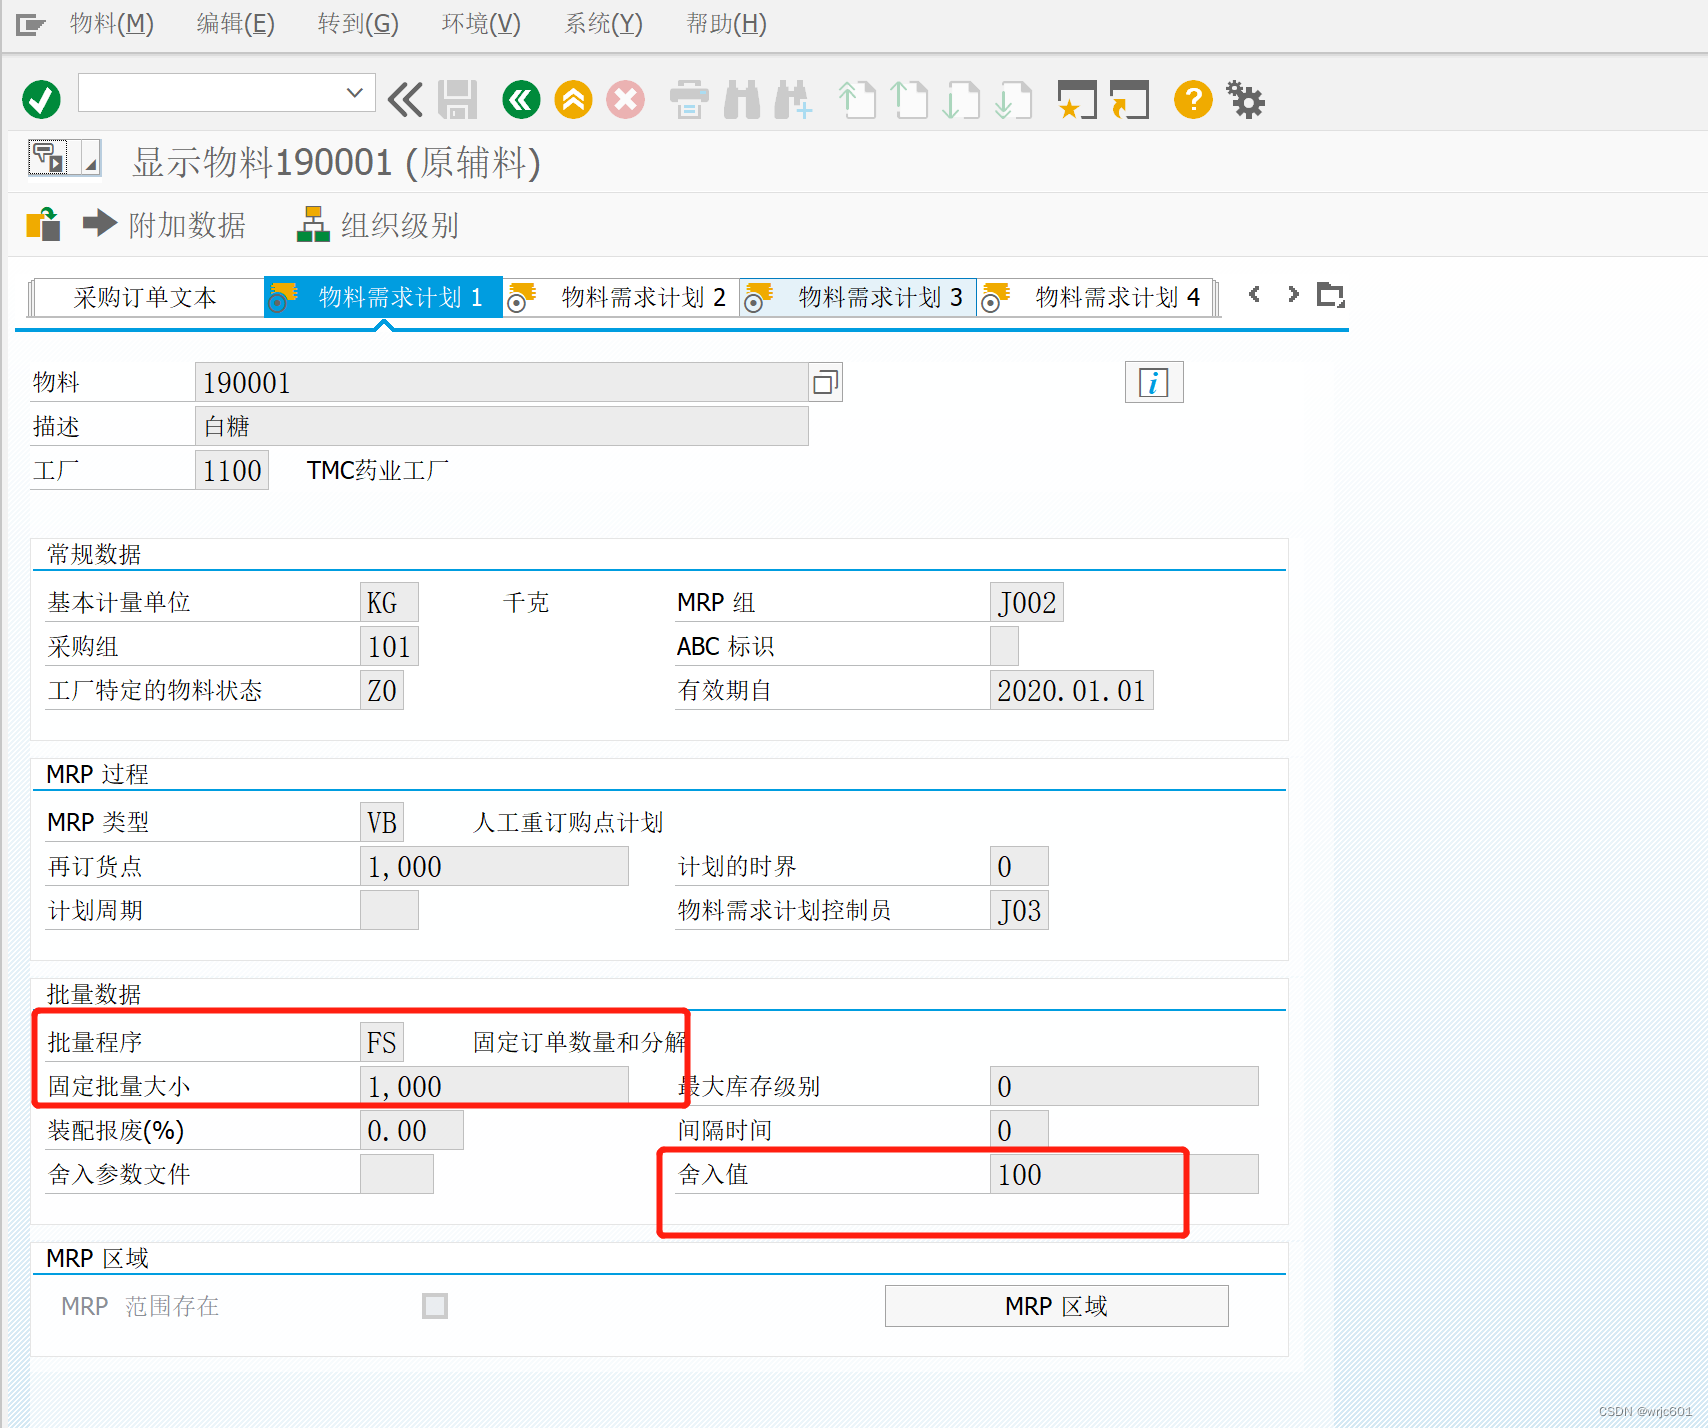1708x1428 pixels.
Task: Click the MRP 类型 field VB
Action: [x=382, y=822]
